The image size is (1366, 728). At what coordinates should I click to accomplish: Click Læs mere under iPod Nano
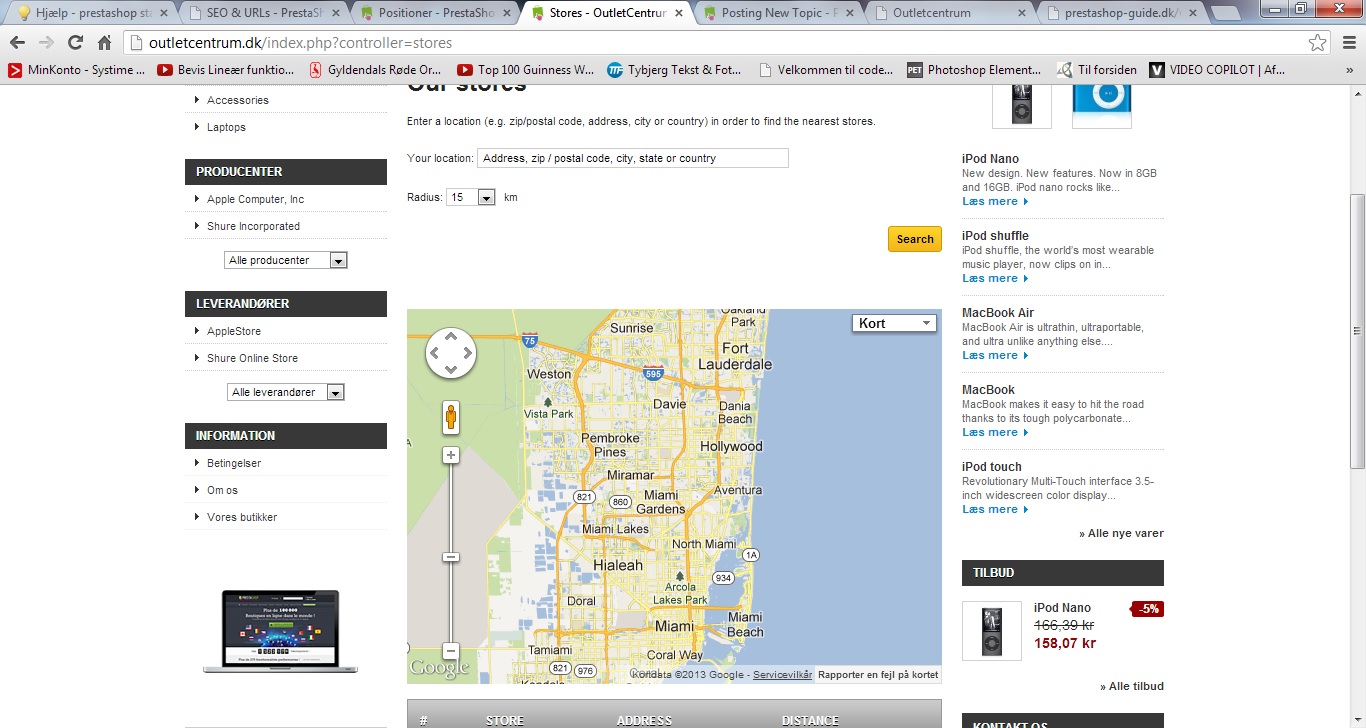995,201
